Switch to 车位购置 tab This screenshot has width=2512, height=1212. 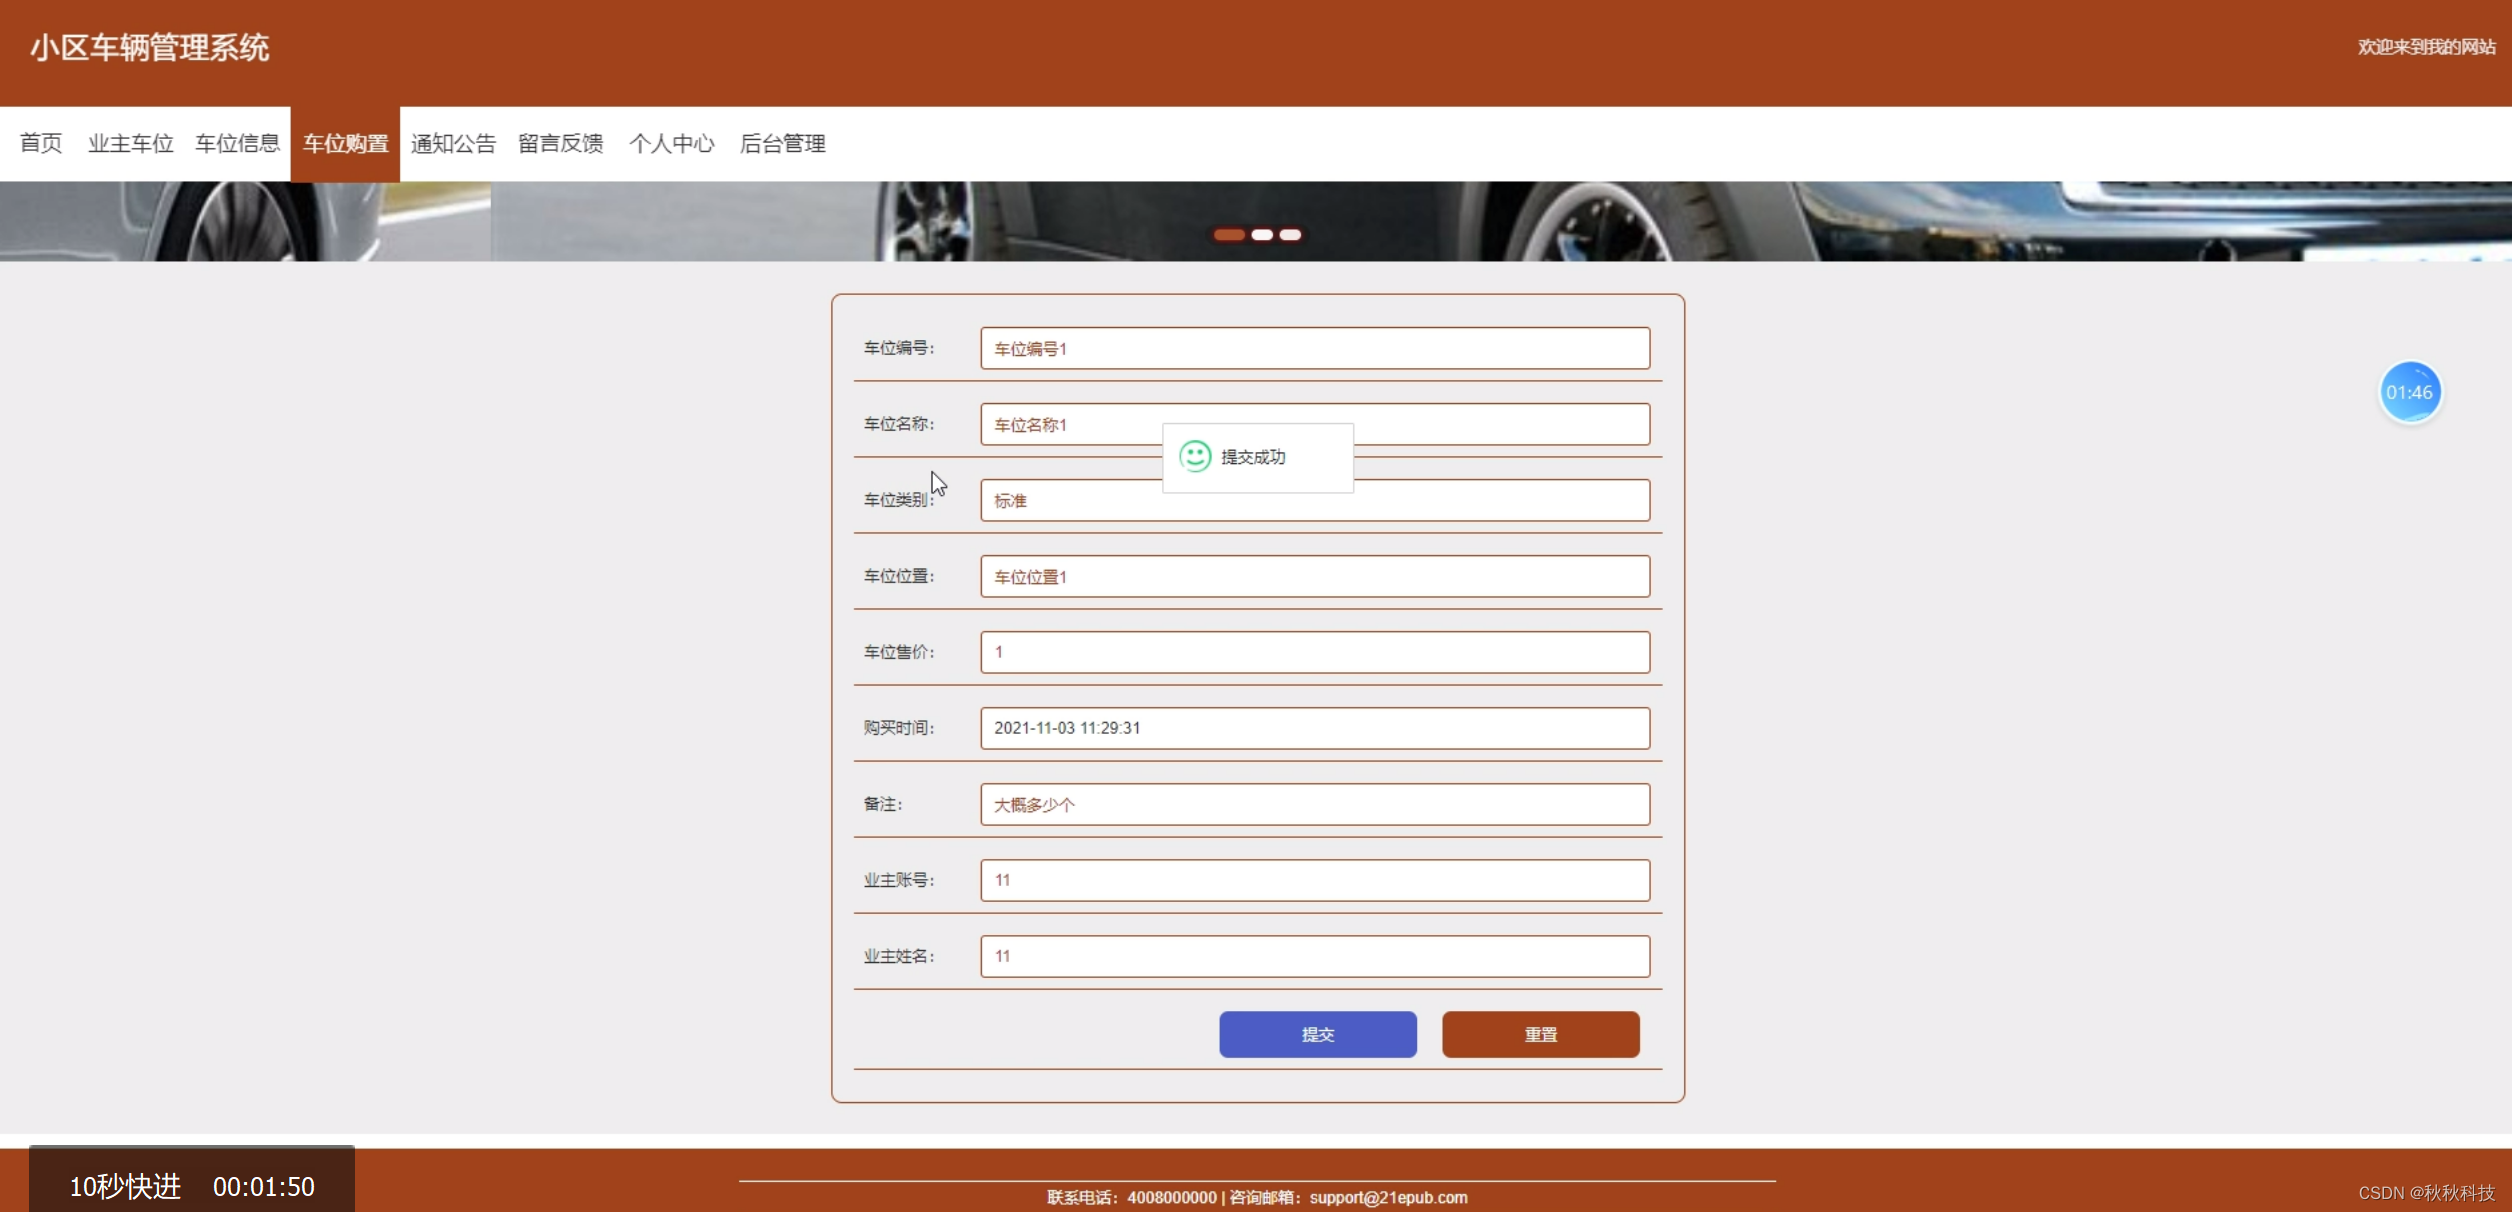[x=345, y=144]
